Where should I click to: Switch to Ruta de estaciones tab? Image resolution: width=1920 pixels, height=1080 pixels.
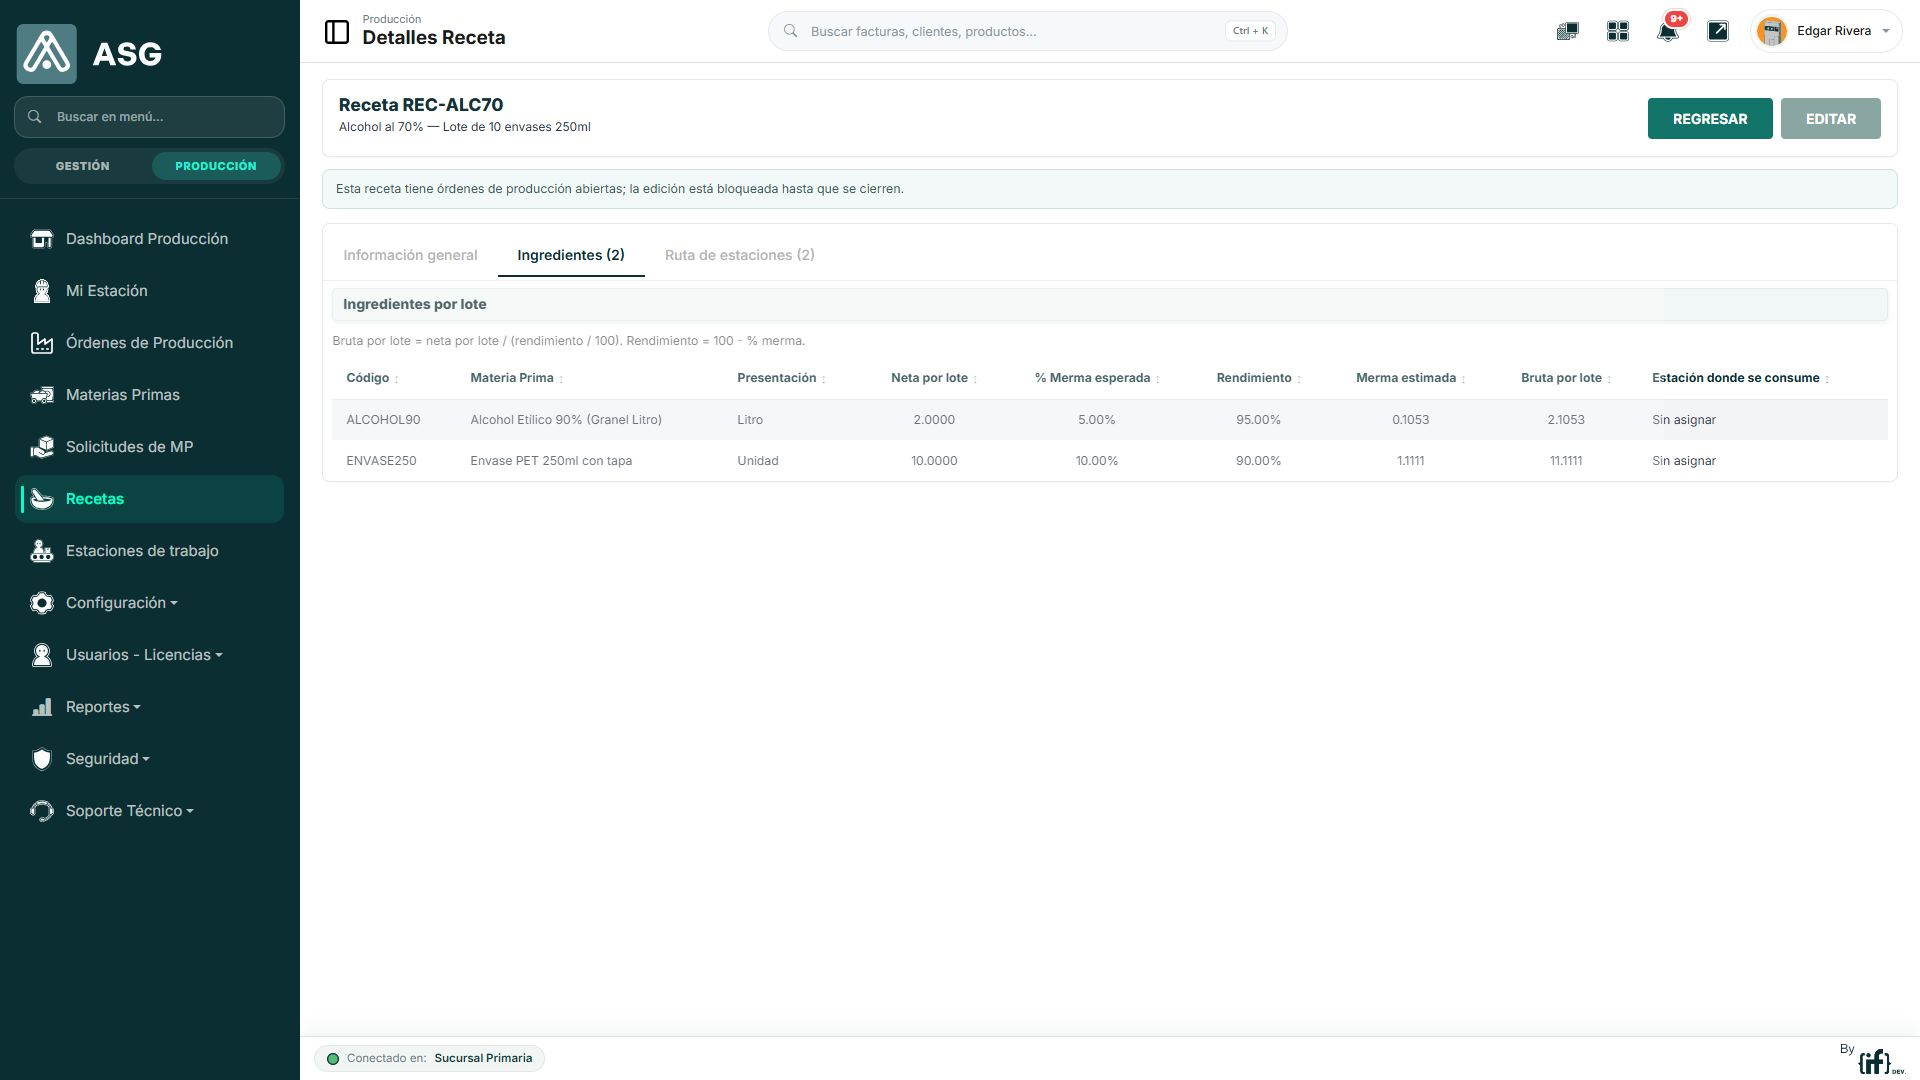[x=740, y=255]
